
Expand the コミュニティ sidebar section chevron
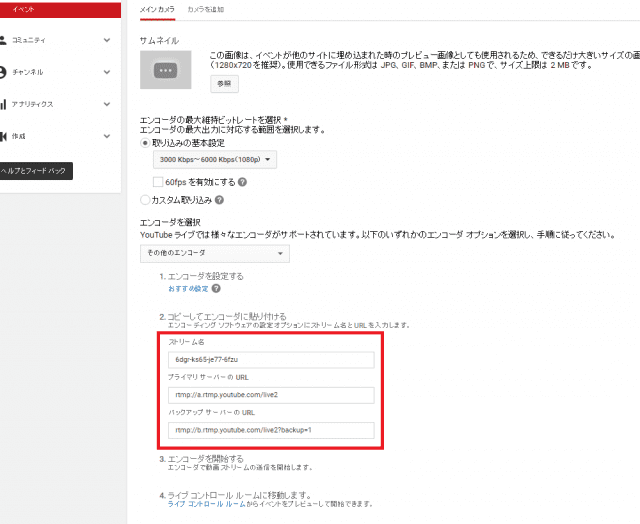(107, 40)
